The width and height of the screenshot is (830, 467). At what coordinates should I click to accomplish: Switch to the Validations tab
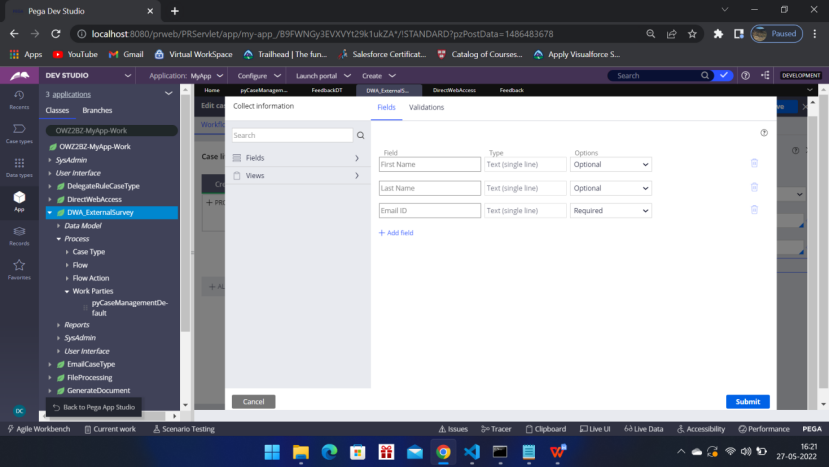tap(426, 107)
